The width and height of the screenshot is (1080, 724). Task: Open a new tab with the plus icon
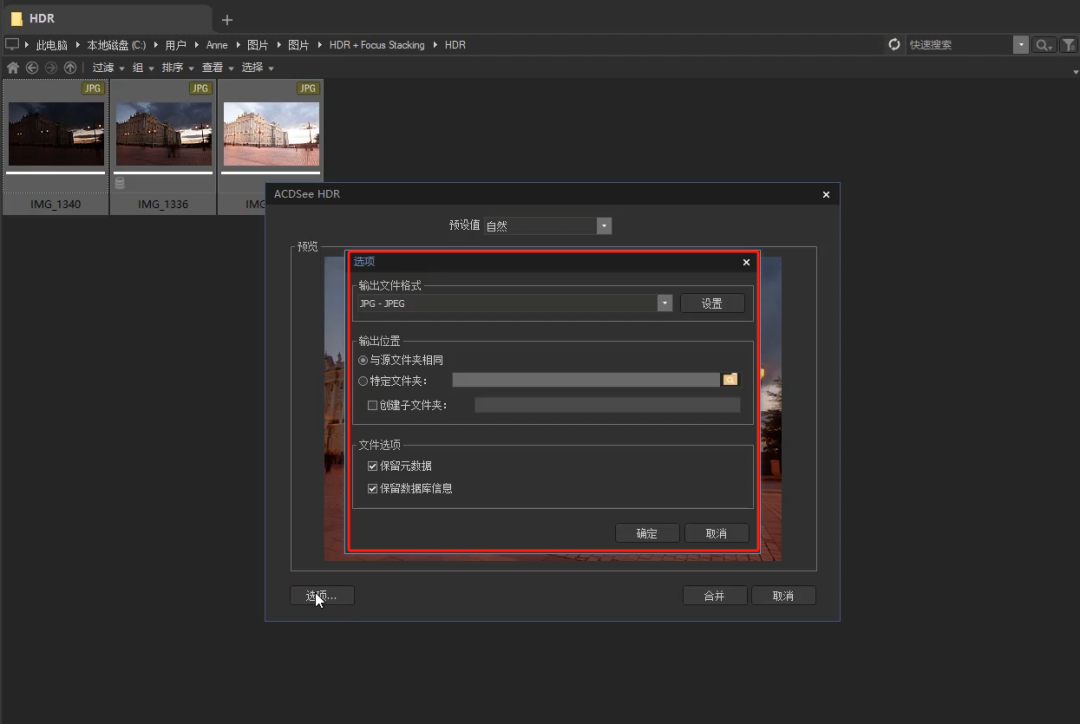[227, 20]
